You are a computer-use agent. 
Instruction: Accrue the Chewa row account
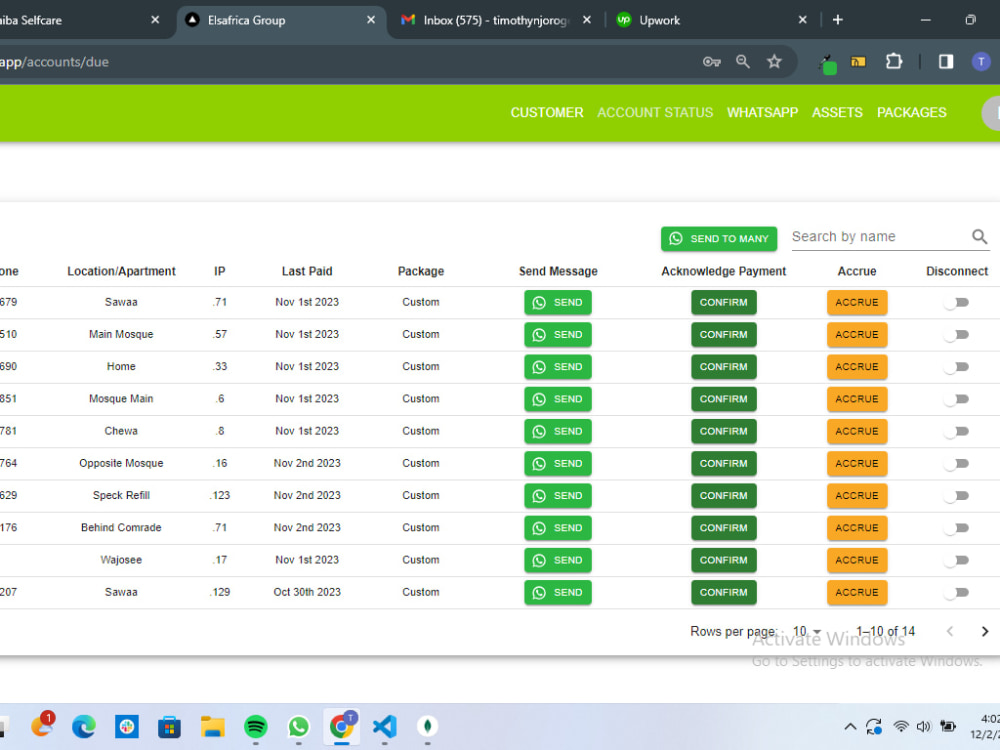(x=857, y=431)
